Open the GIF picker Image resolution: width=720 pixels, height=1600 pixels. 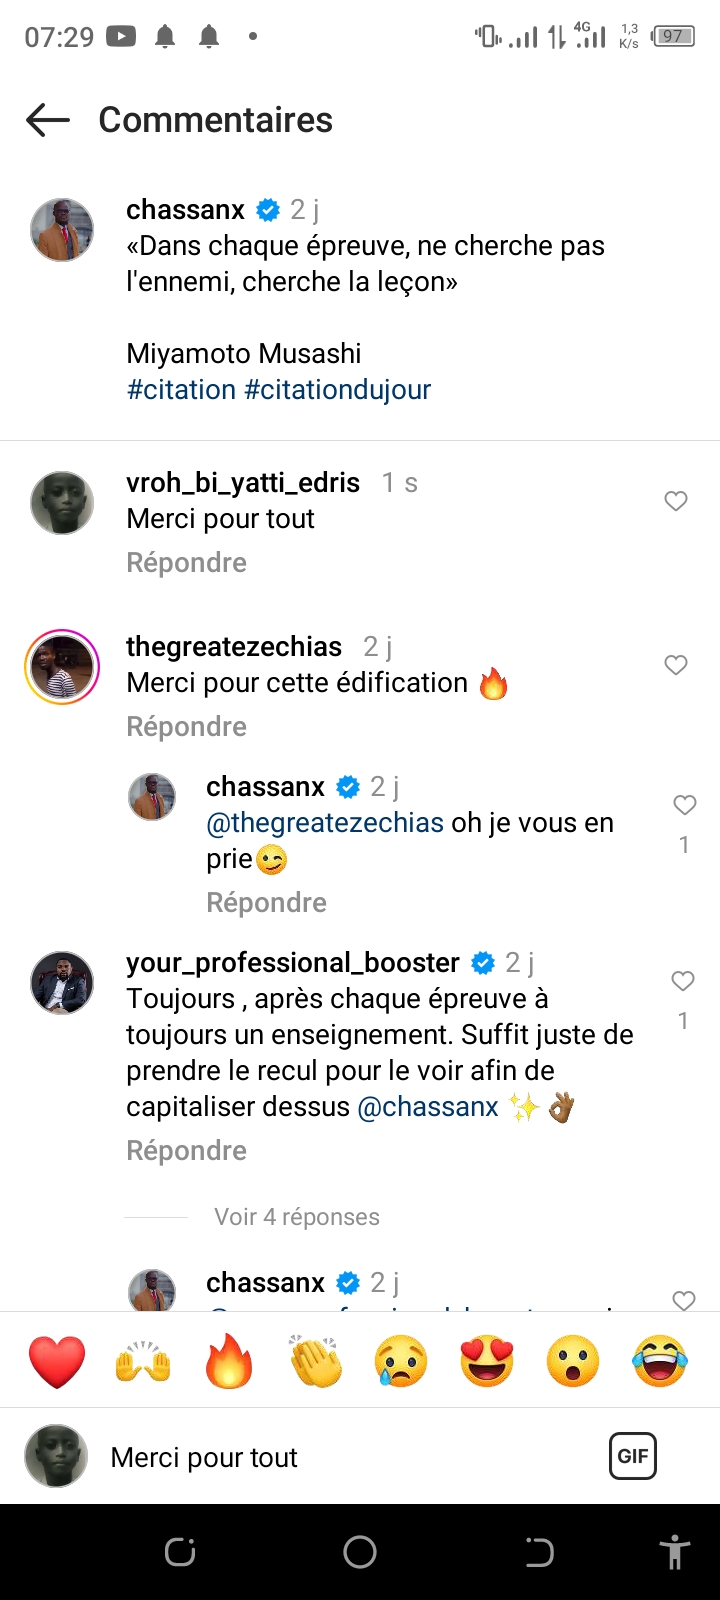[x=633, y=1456]
